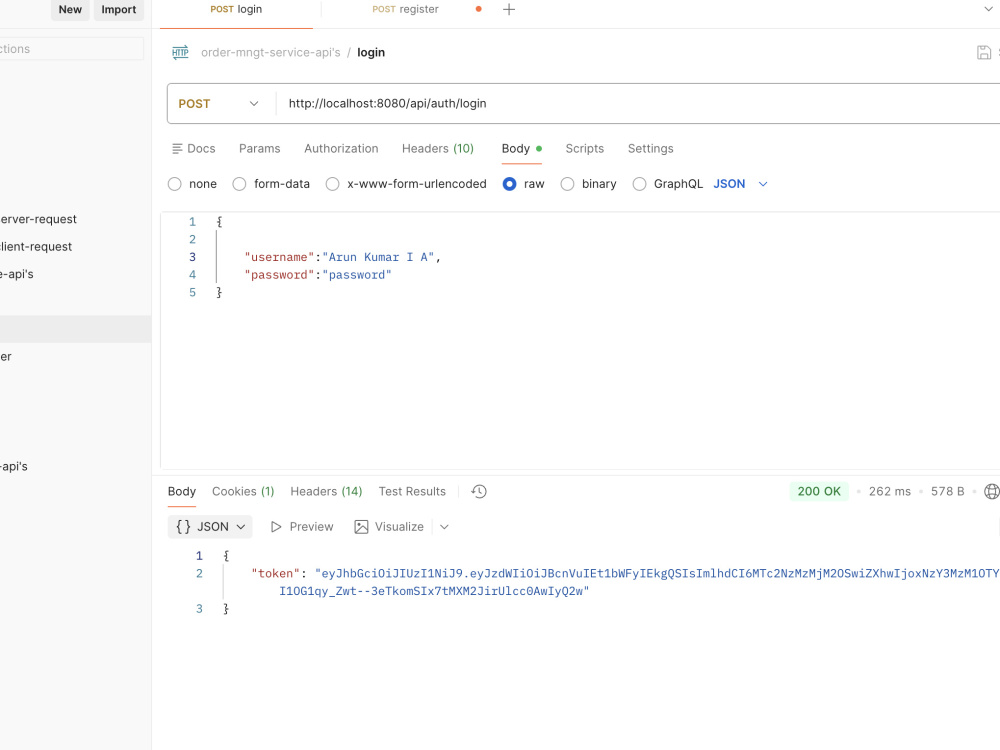Click the curly braces JSON format icon
This screenshot has height=750, width=1000.
183,527
